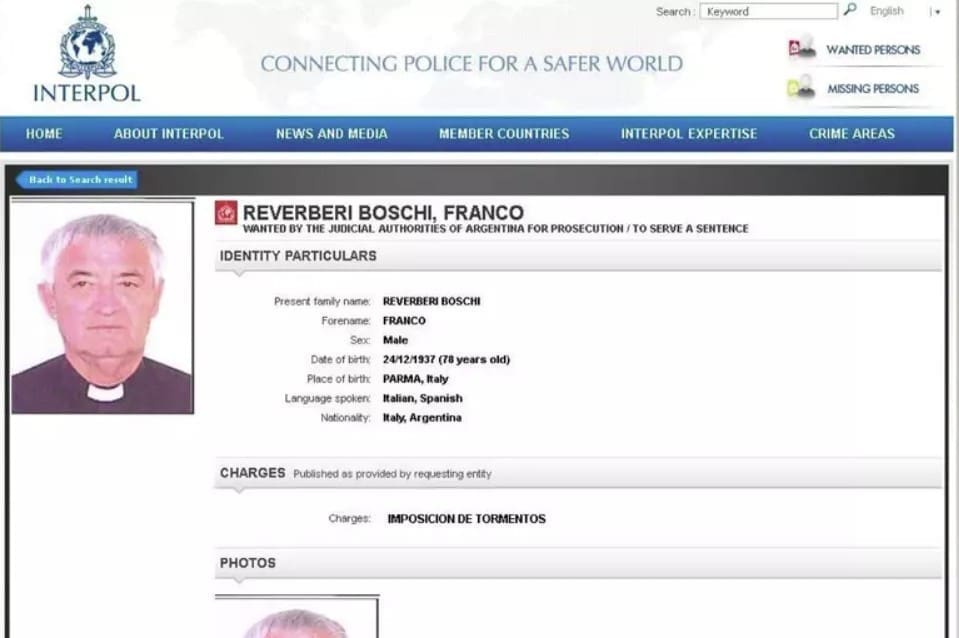959x638 pixels.
Task: Click the Missing Persons icon
Action: [801, 87]
